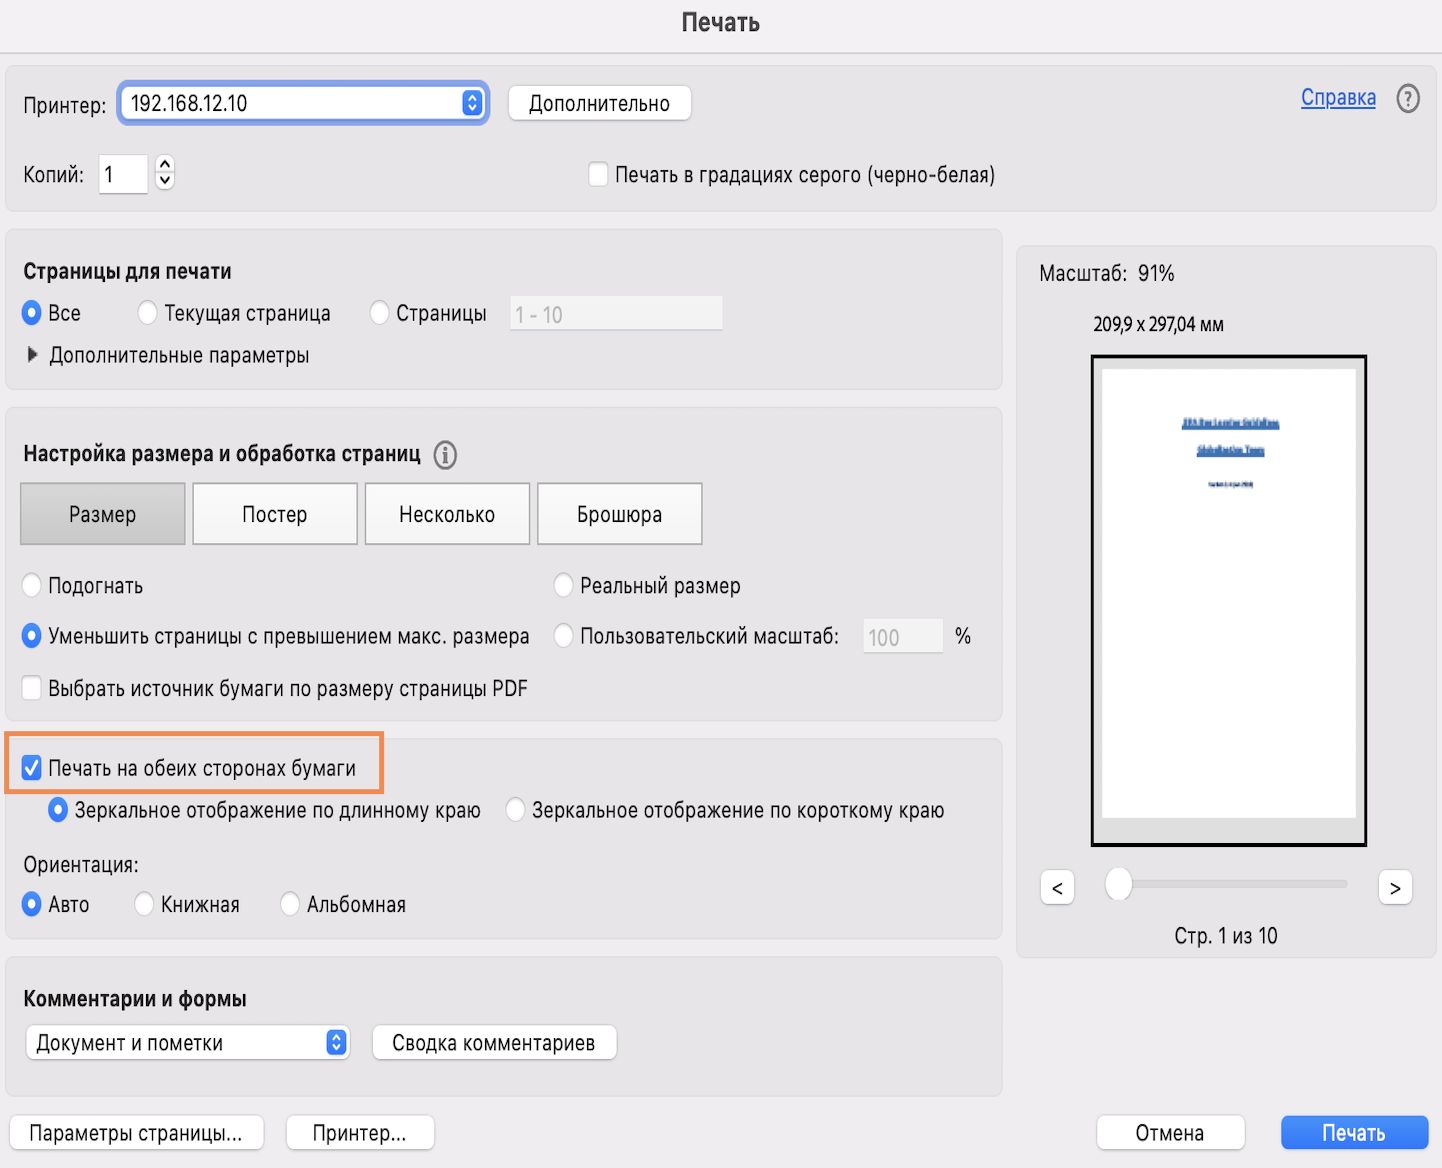
Task: Open Дополнительно printer options
Action: (599, 103)
